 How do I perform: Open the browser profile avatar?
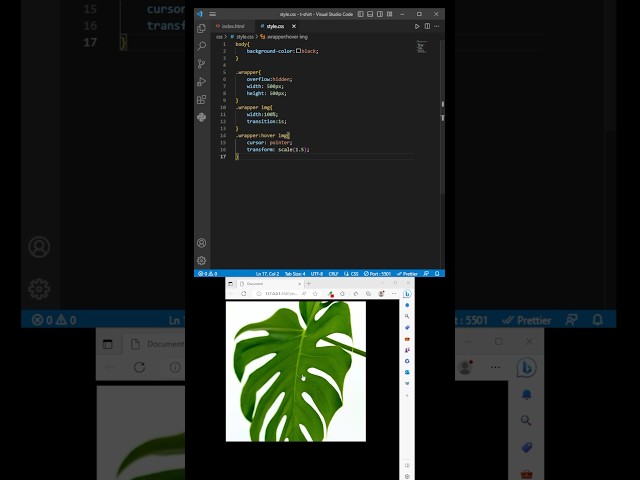click(x=381, y=294)
